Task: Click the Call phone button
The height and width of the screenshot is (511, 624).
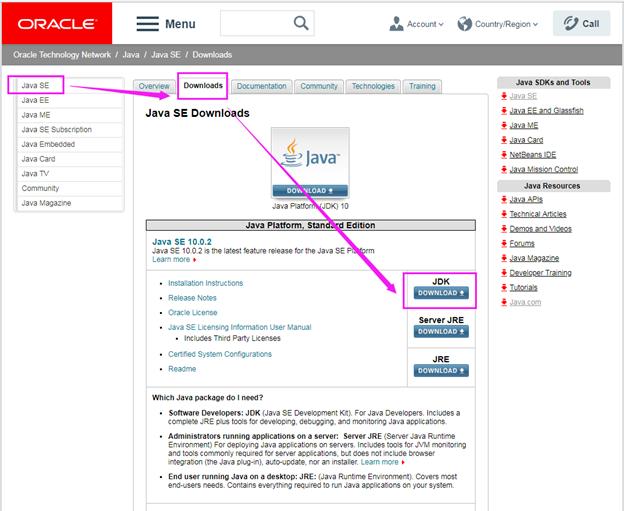Action: 581,23
